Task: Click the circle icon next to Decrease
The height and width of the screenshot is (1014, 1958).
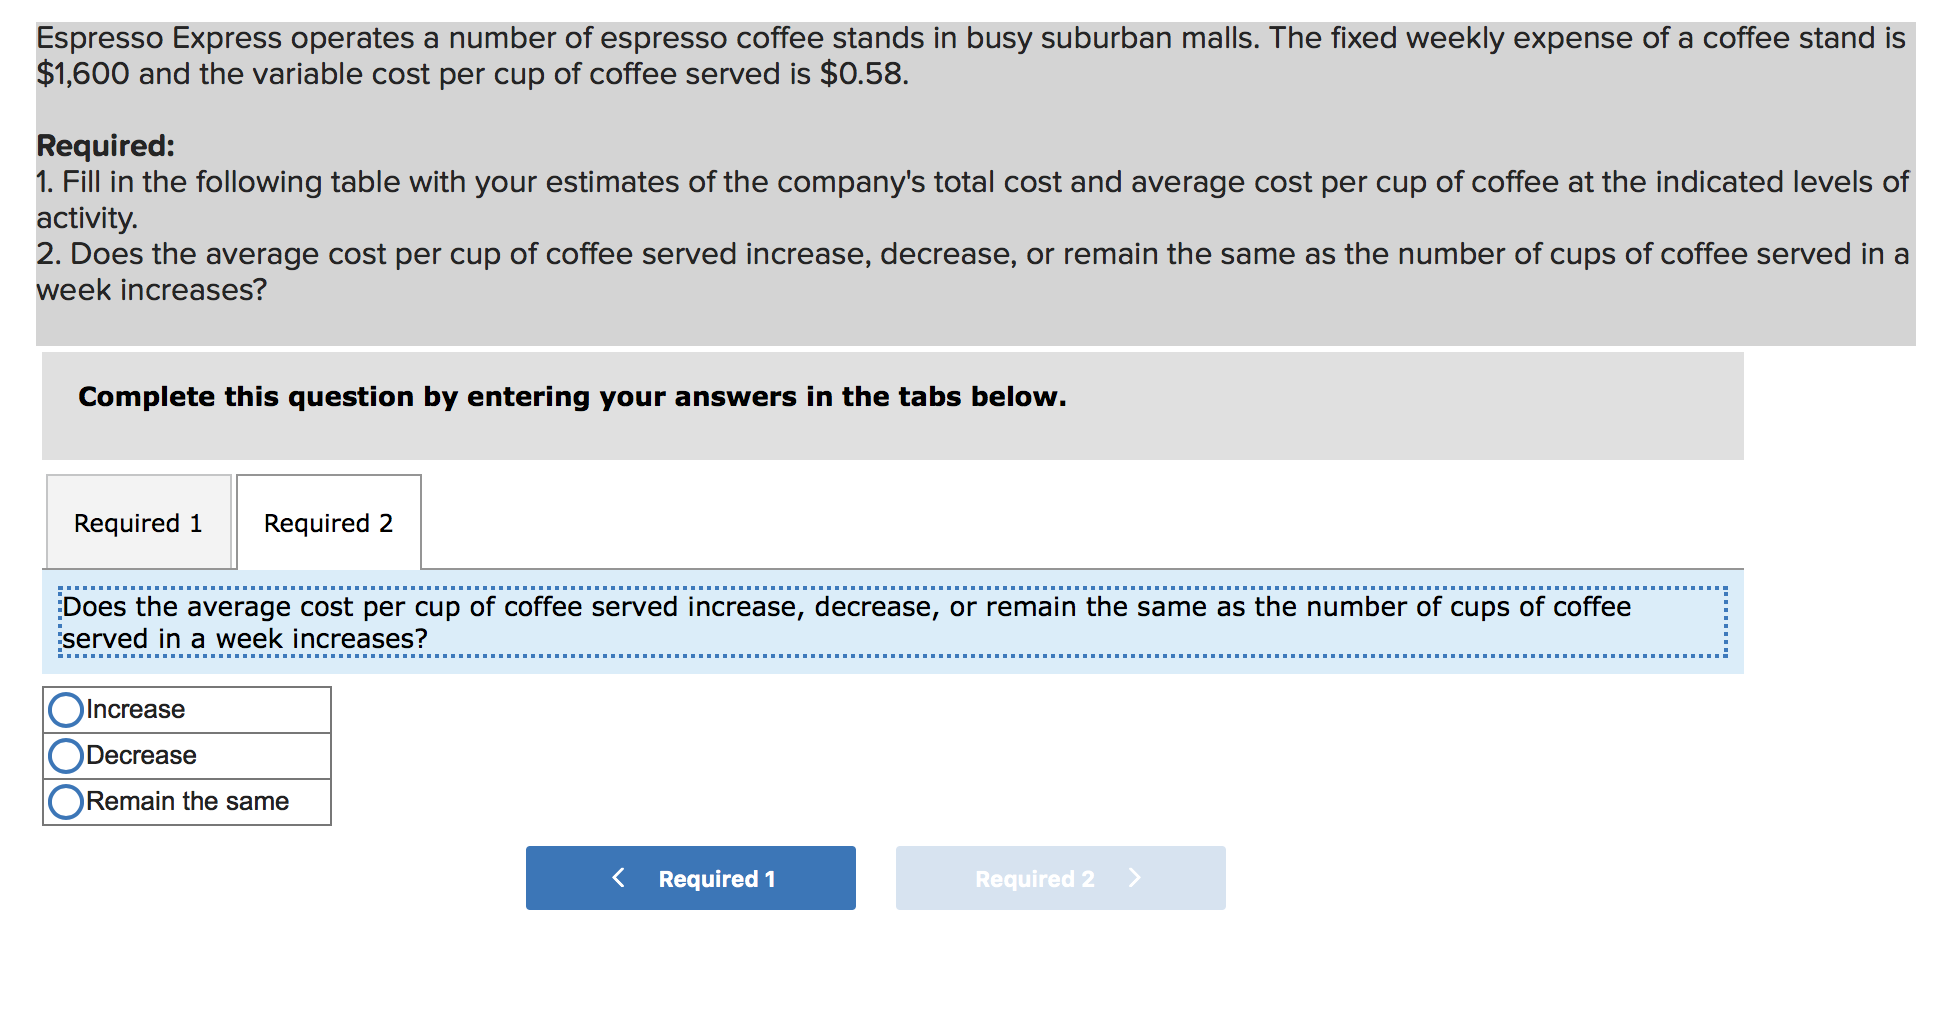Action: pos(64,756)
